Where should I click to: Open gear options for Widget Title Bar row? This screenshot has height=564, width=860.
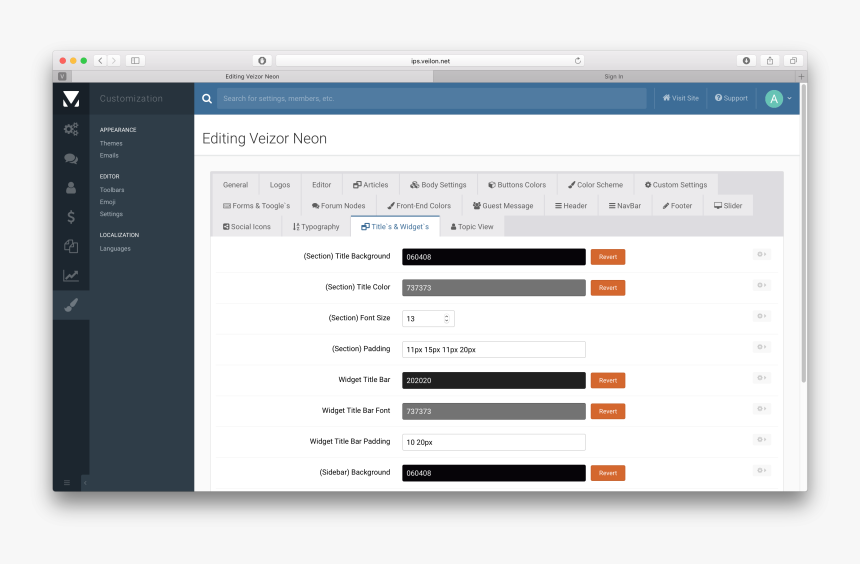[761, 377]
